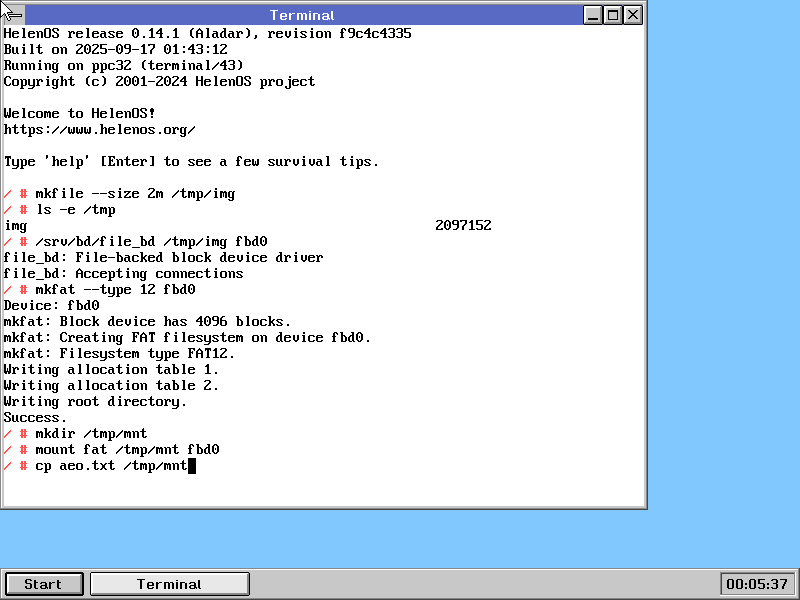This screenshot has width=800, height=600.
Task: Click 'Writing allocation table 1.' line
Action: tap(111, 369)
